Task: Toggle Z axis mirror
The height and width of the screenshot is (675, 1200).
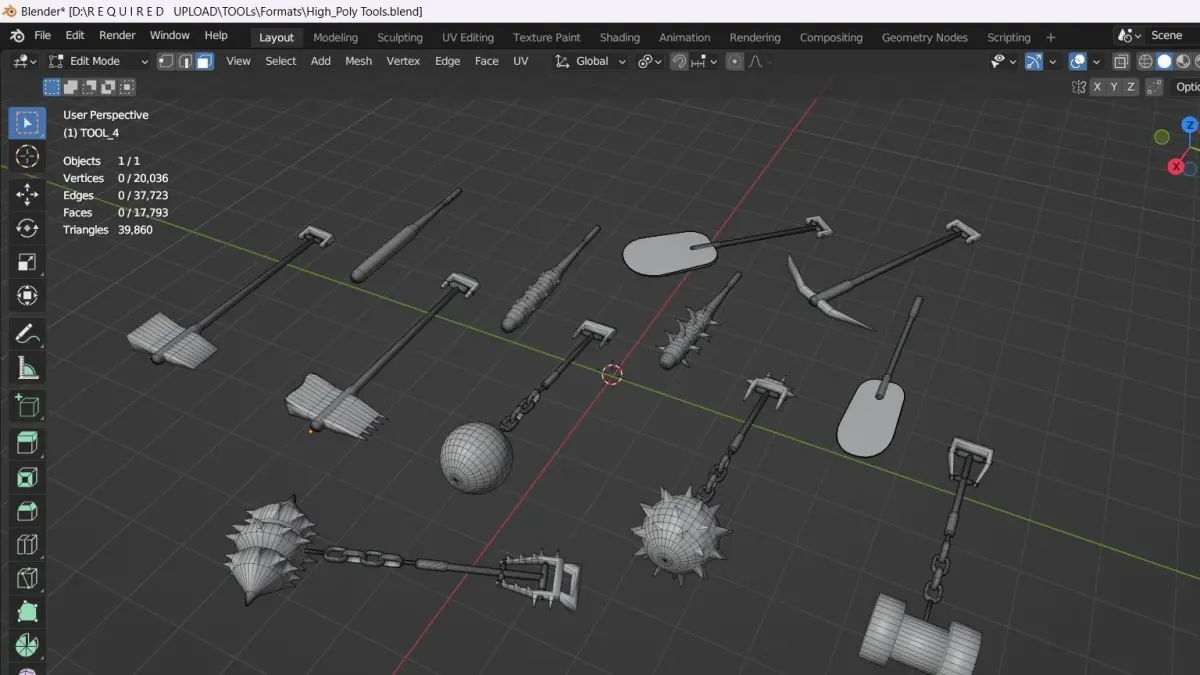Action: [x=1131, y=87]
